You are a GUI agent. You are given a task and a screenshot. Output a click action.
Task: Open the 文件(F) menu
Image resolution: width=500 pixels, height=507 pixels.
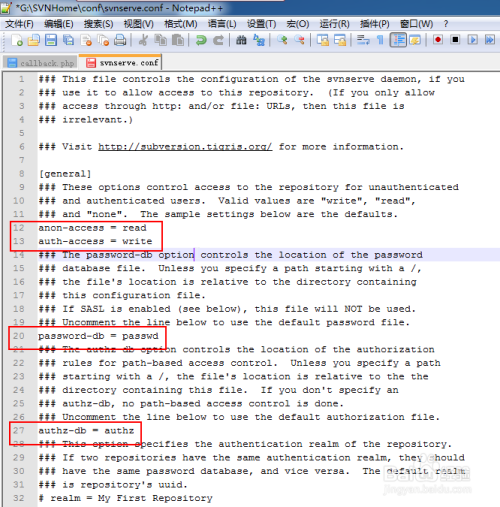tap(19, 24)
